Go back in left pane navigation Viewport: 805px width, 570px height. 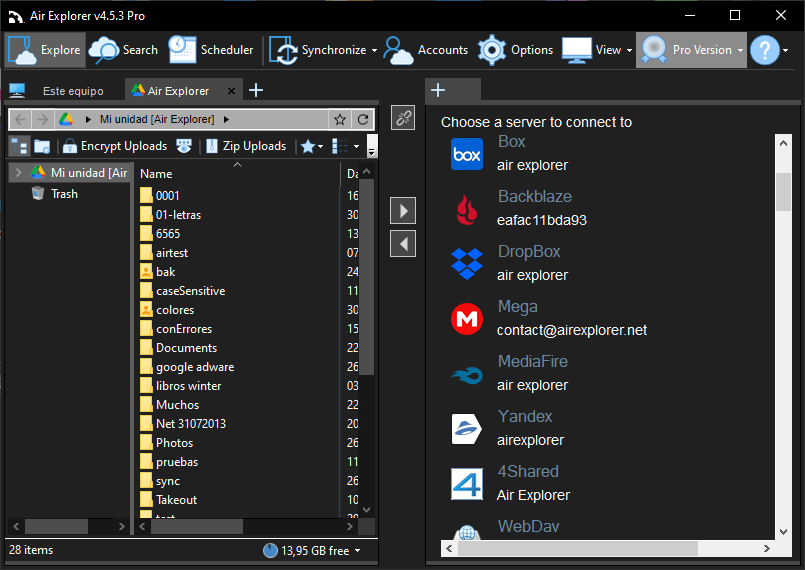[x=21, y=120]
